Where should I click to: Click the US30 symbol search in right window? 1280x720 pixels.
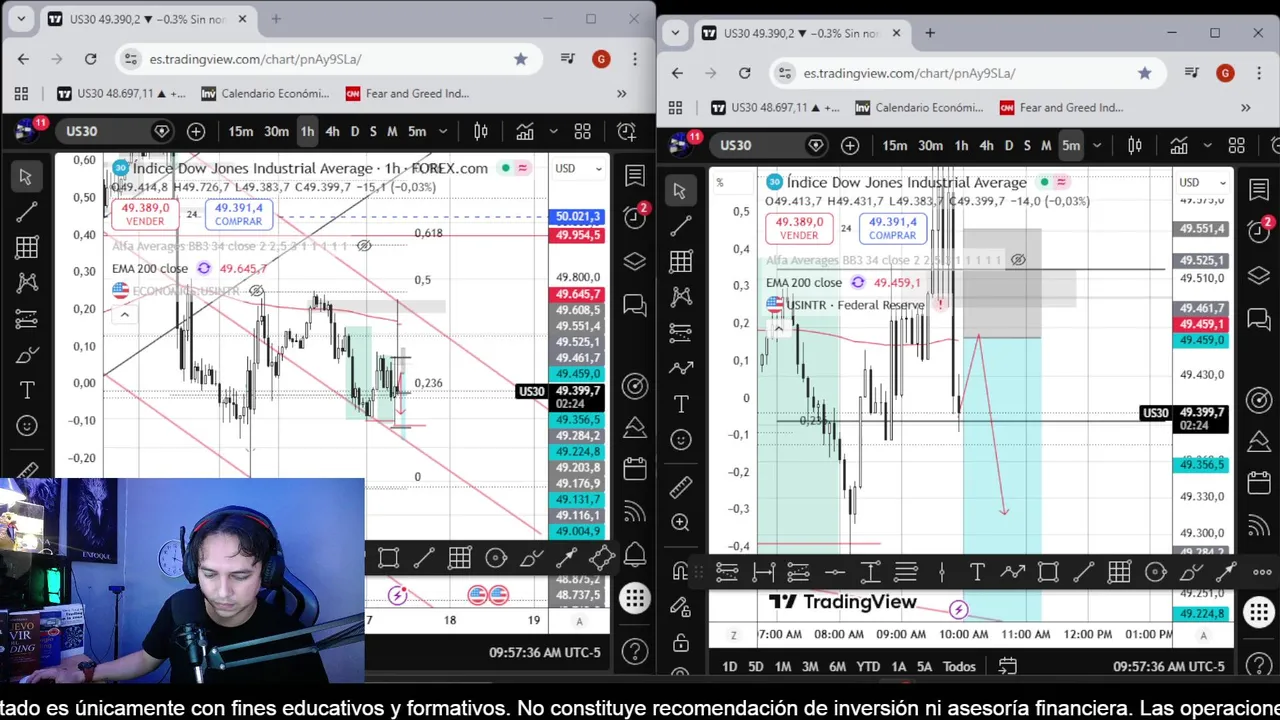(x=766, y=145)
